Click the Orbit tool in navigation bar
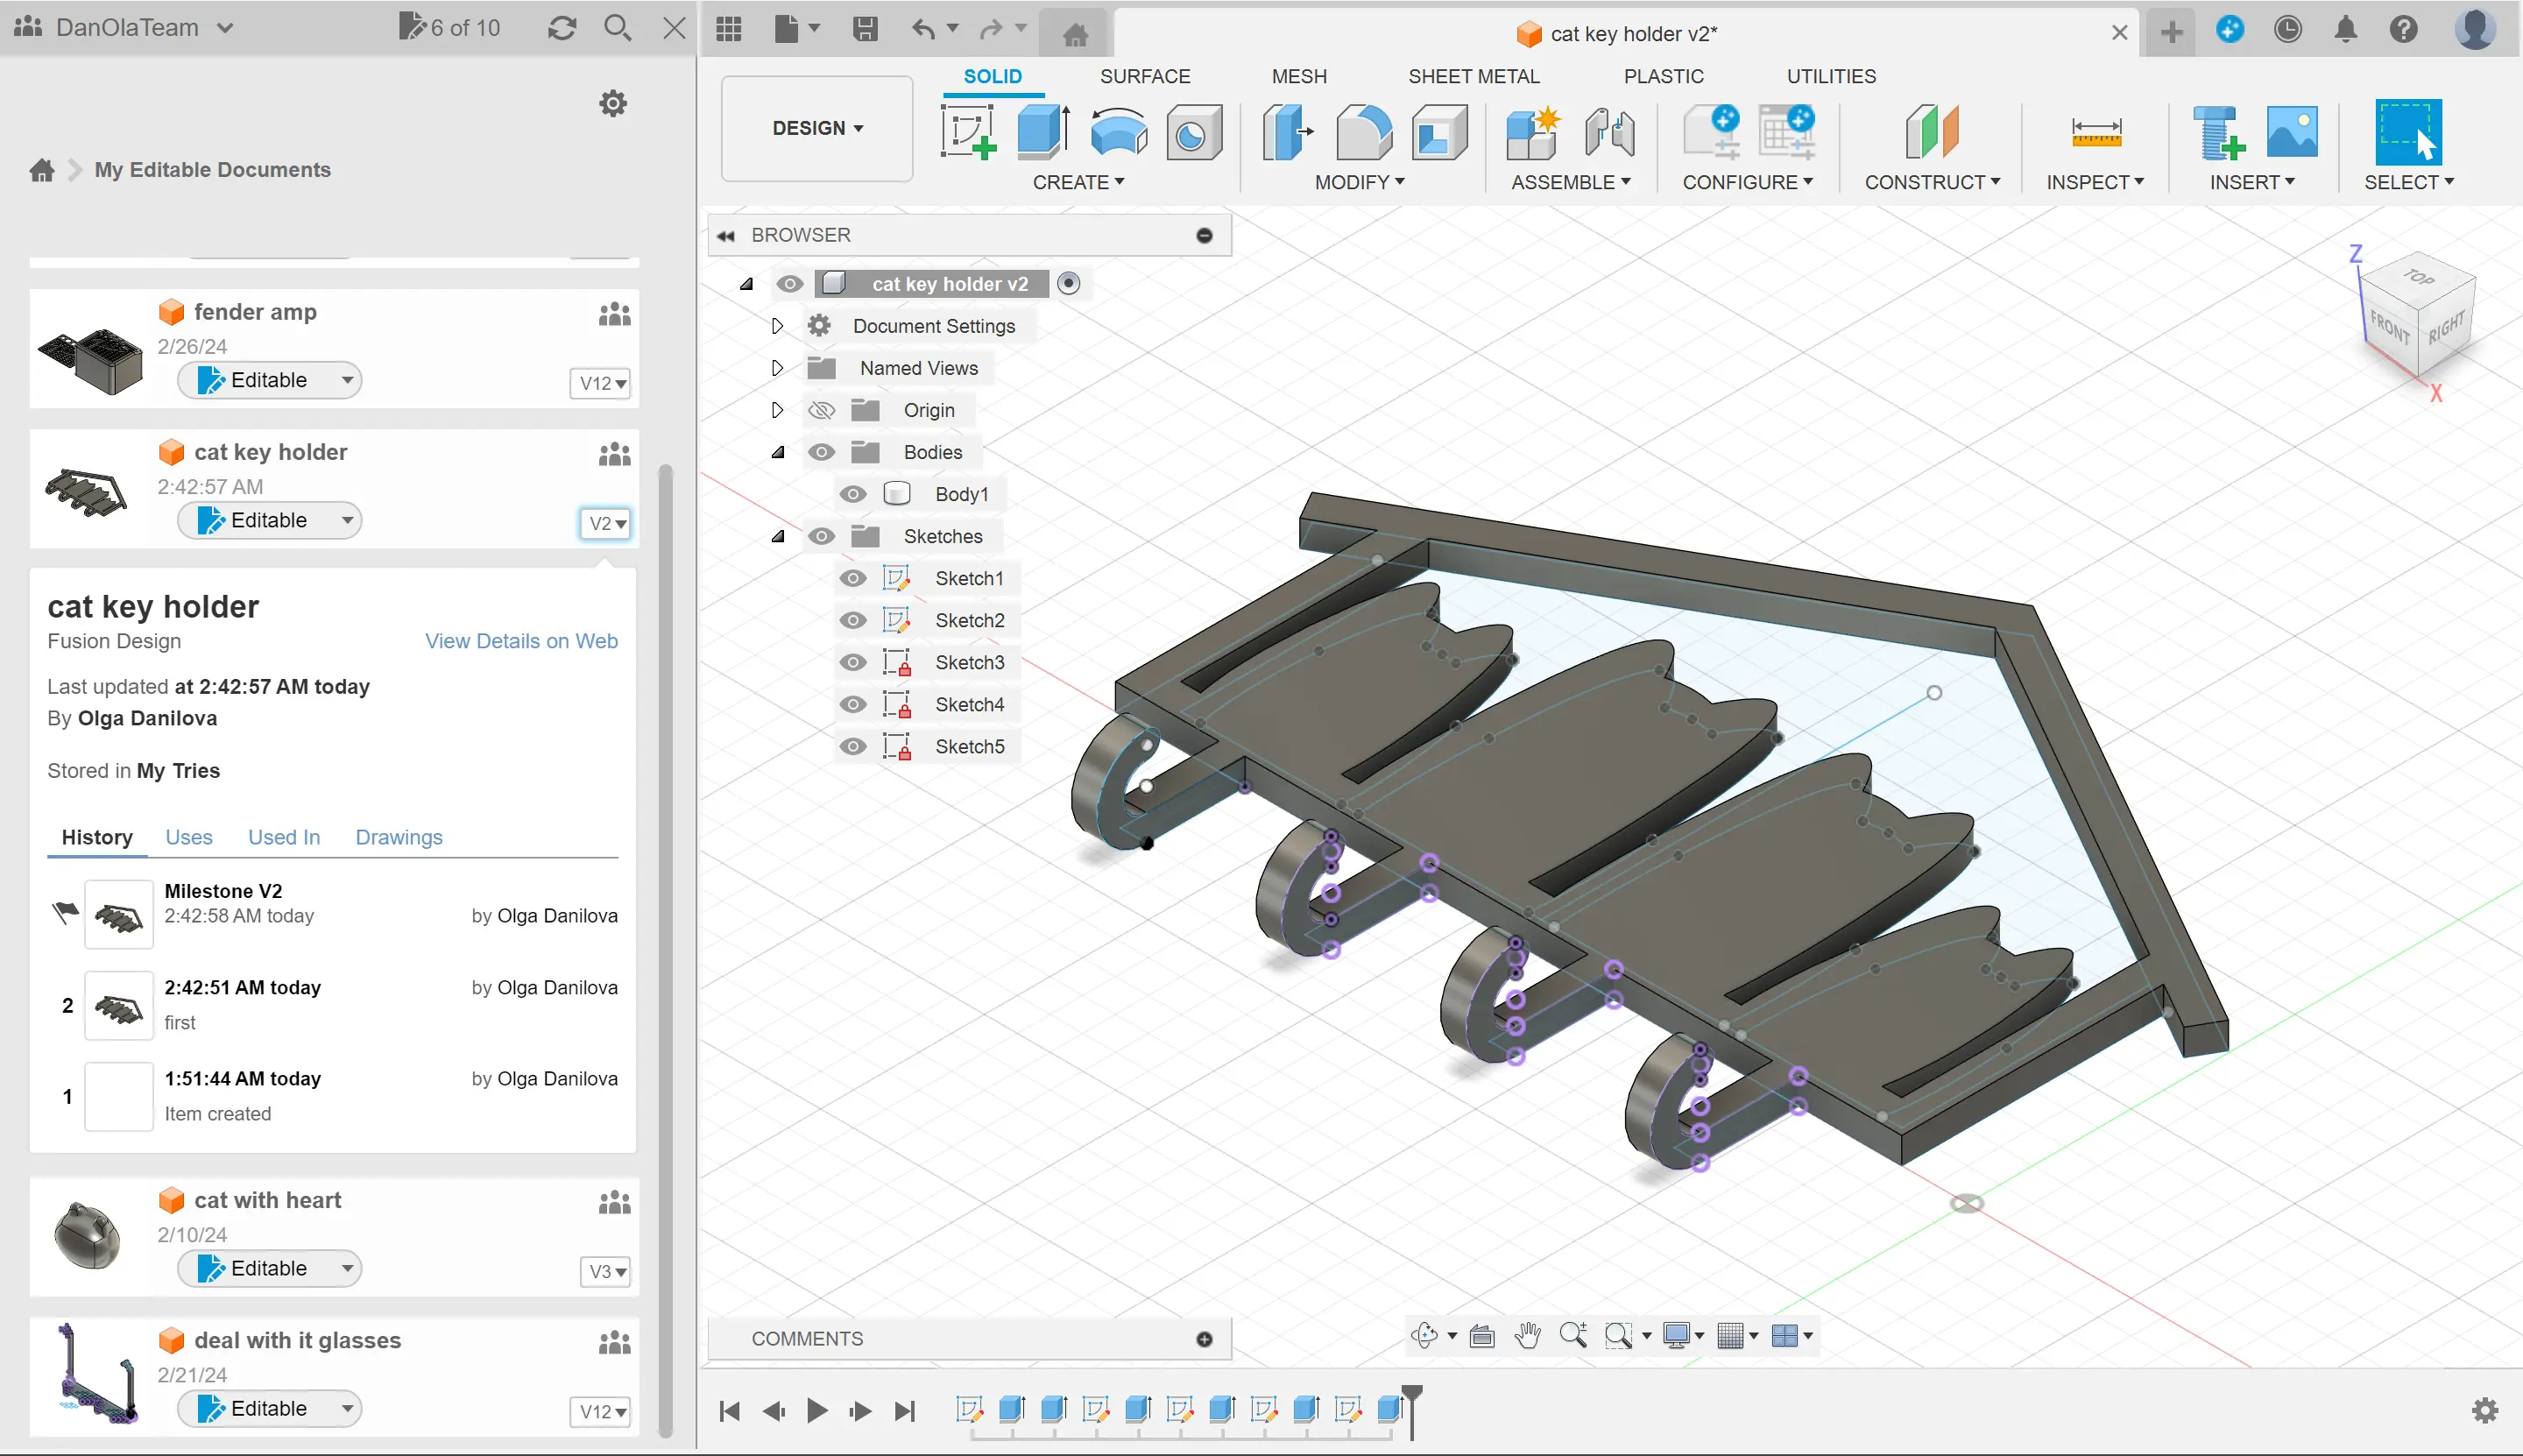The image size is (2523, 1456). tap(1424, 1335)
